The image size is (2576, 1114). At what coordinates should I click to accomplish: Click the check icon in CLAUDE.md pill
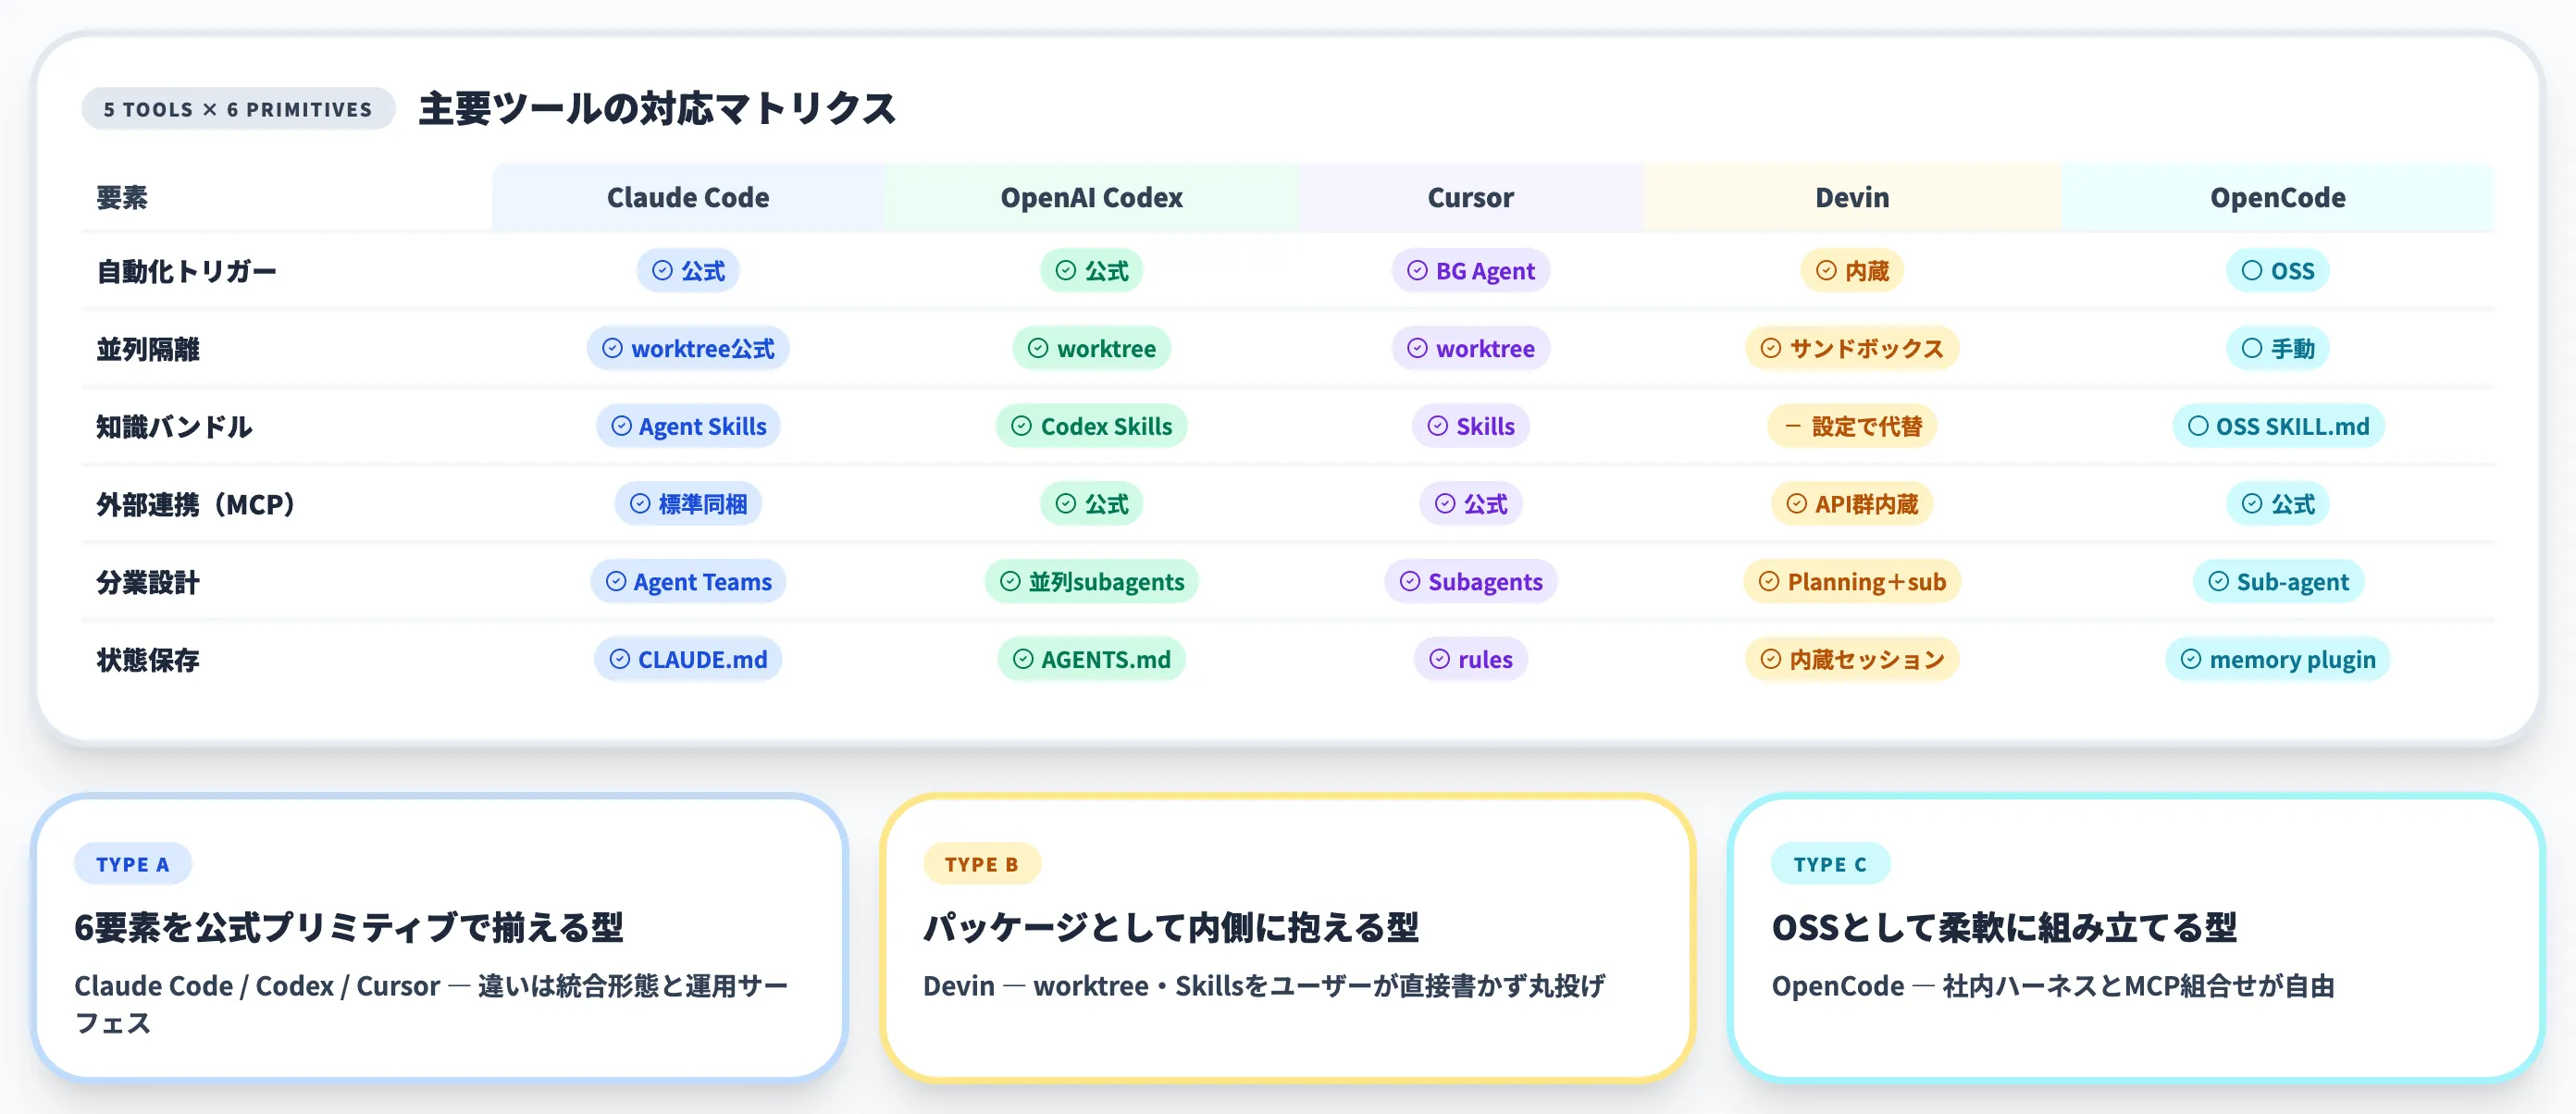[620, 659]
